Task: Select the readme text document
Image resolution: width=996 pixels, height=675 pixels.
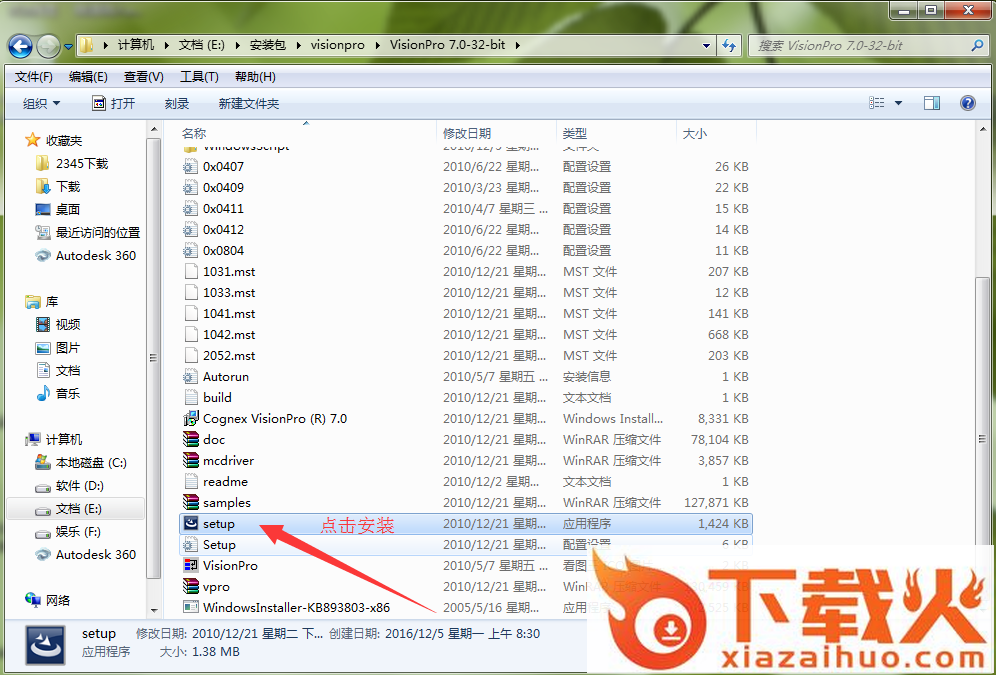Action: (466, 481)
